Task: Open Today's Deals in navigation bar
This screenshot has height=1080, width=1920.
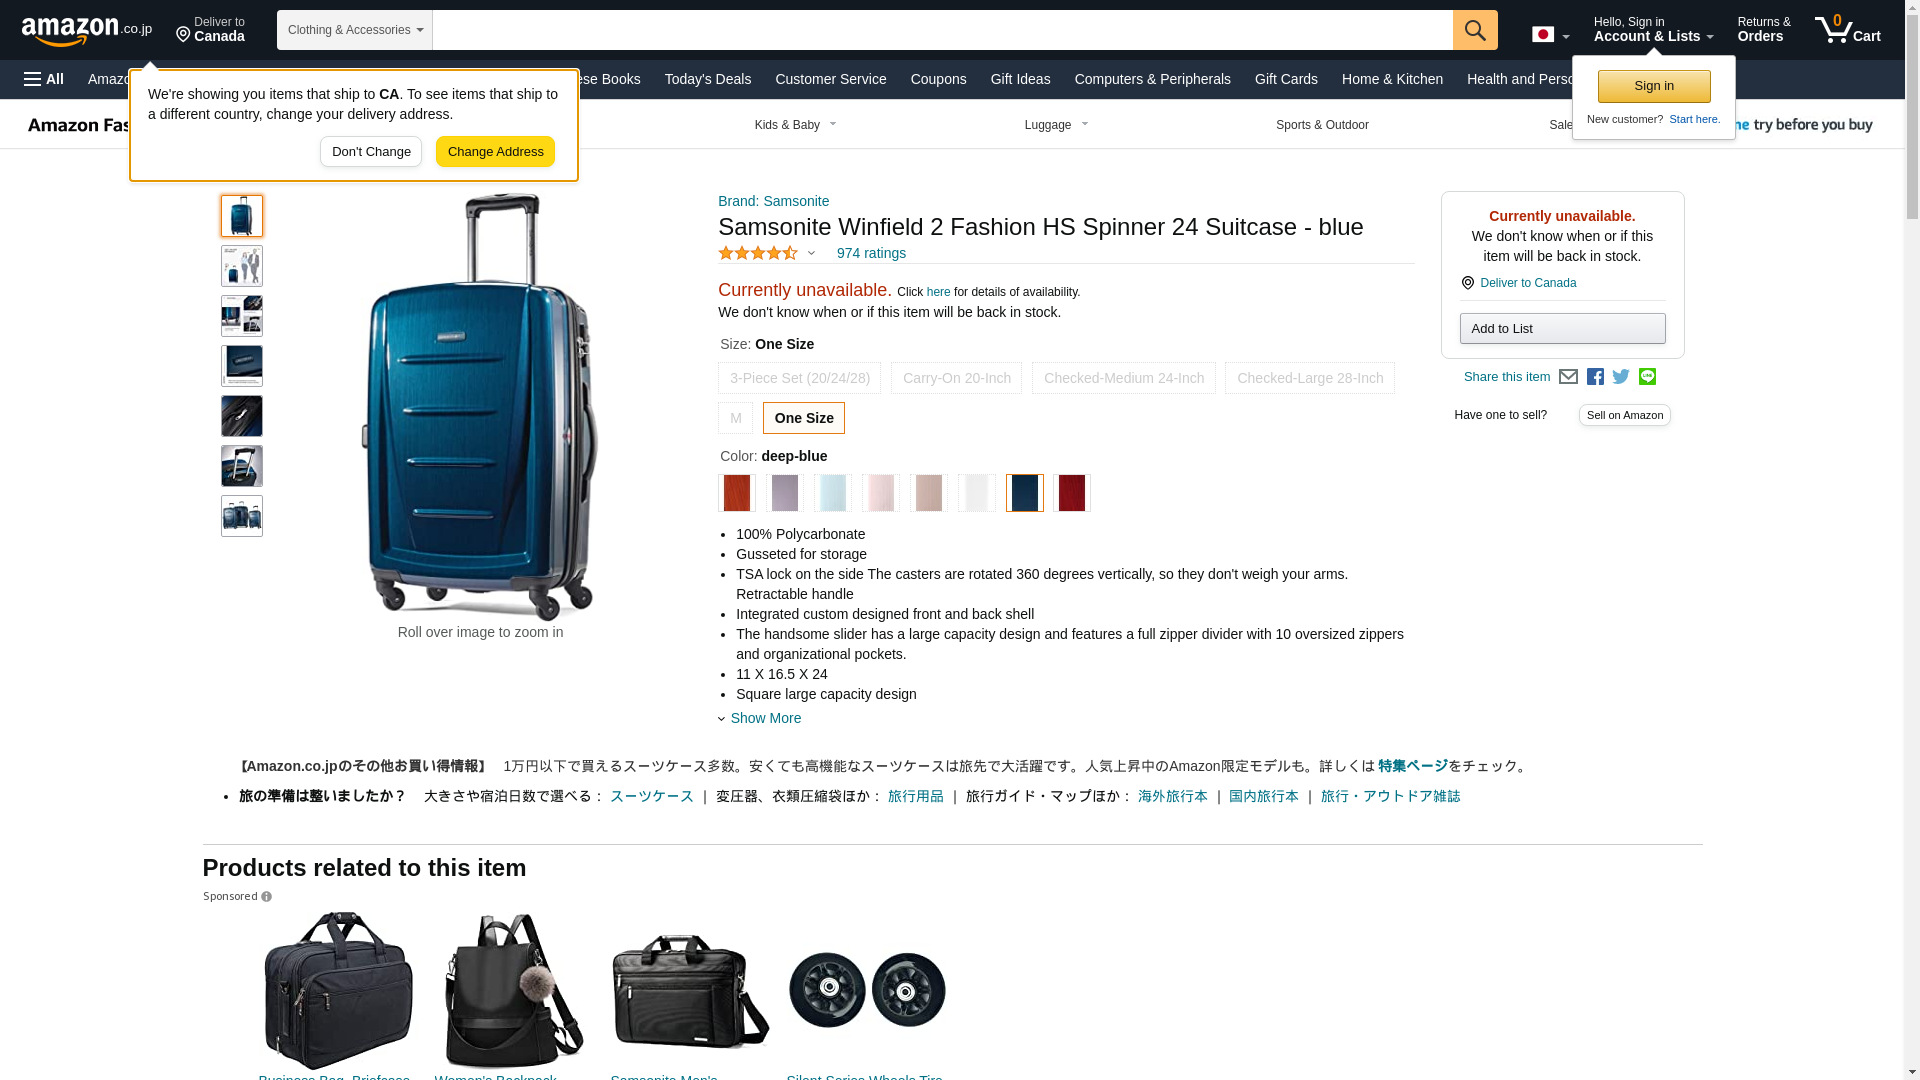Action: [708, 79]
